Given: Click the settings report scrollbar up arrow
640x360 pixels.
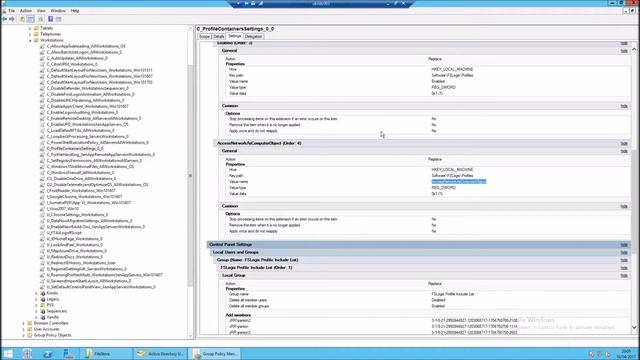Looking at the screenshot, I should (x=634, y=49).
